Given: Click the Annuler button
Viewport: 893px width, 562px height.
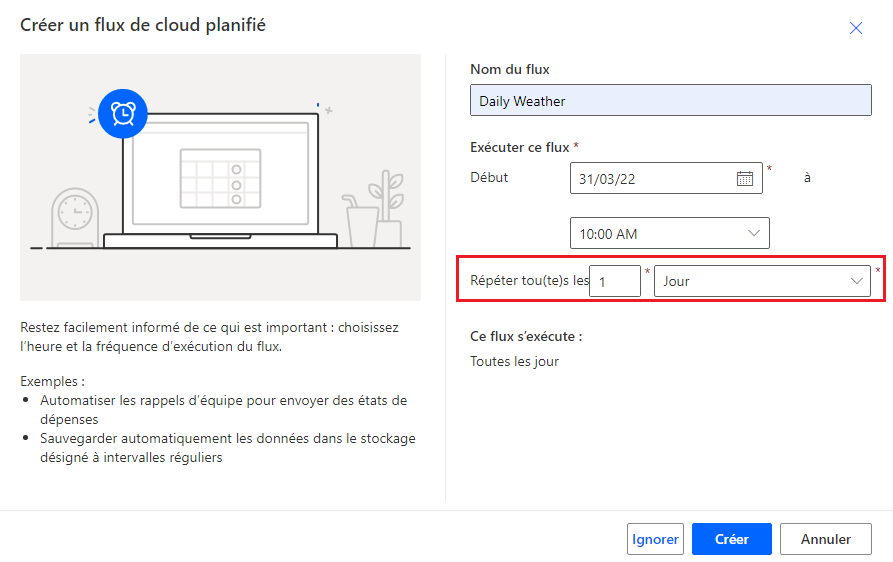Looking at the screenshot, I should click(x=826, y=539).
